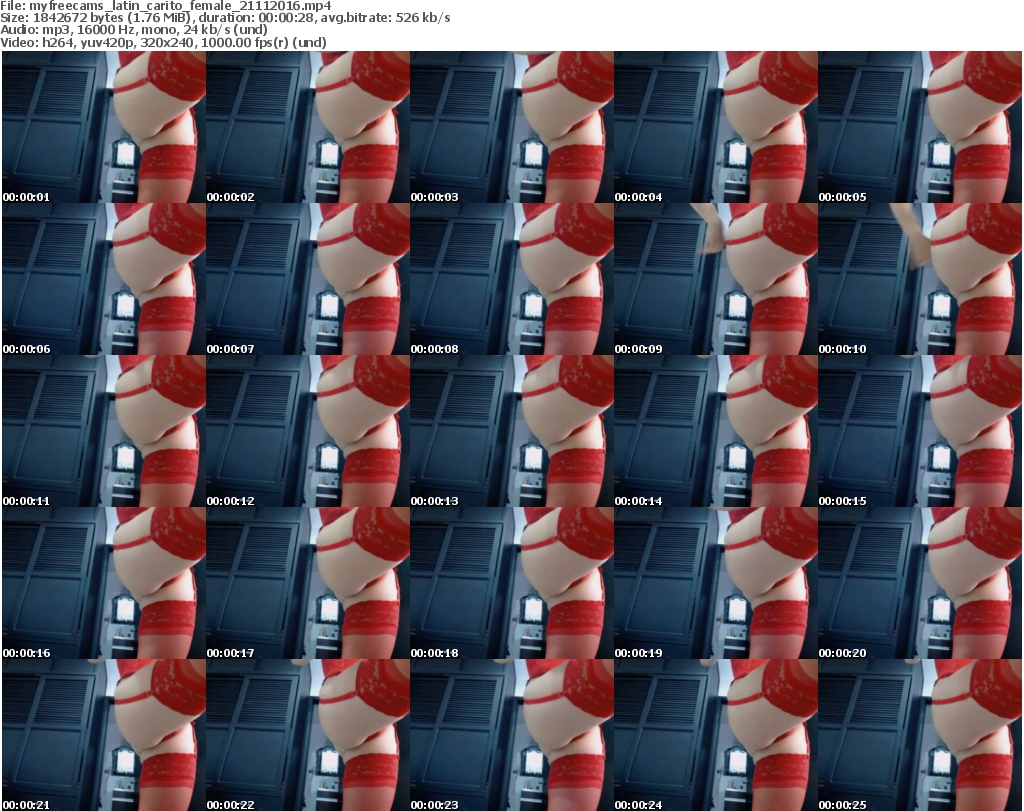Click the 'Size: 1842672 bytes' info line
The height and width of the screenshot is (811, 1024).
click(x=225, y=18)
